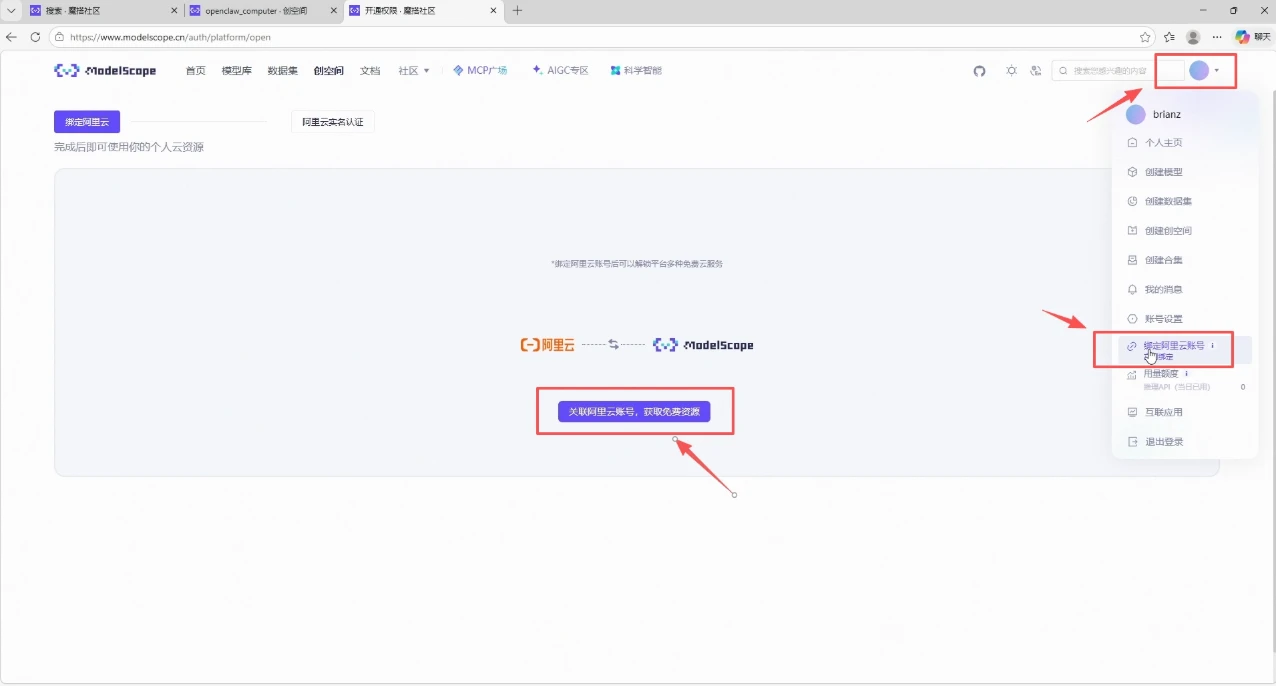Select 账号设置 from the user menu
Viewport: 1276px width, 686px height.
coord(1164,318)
